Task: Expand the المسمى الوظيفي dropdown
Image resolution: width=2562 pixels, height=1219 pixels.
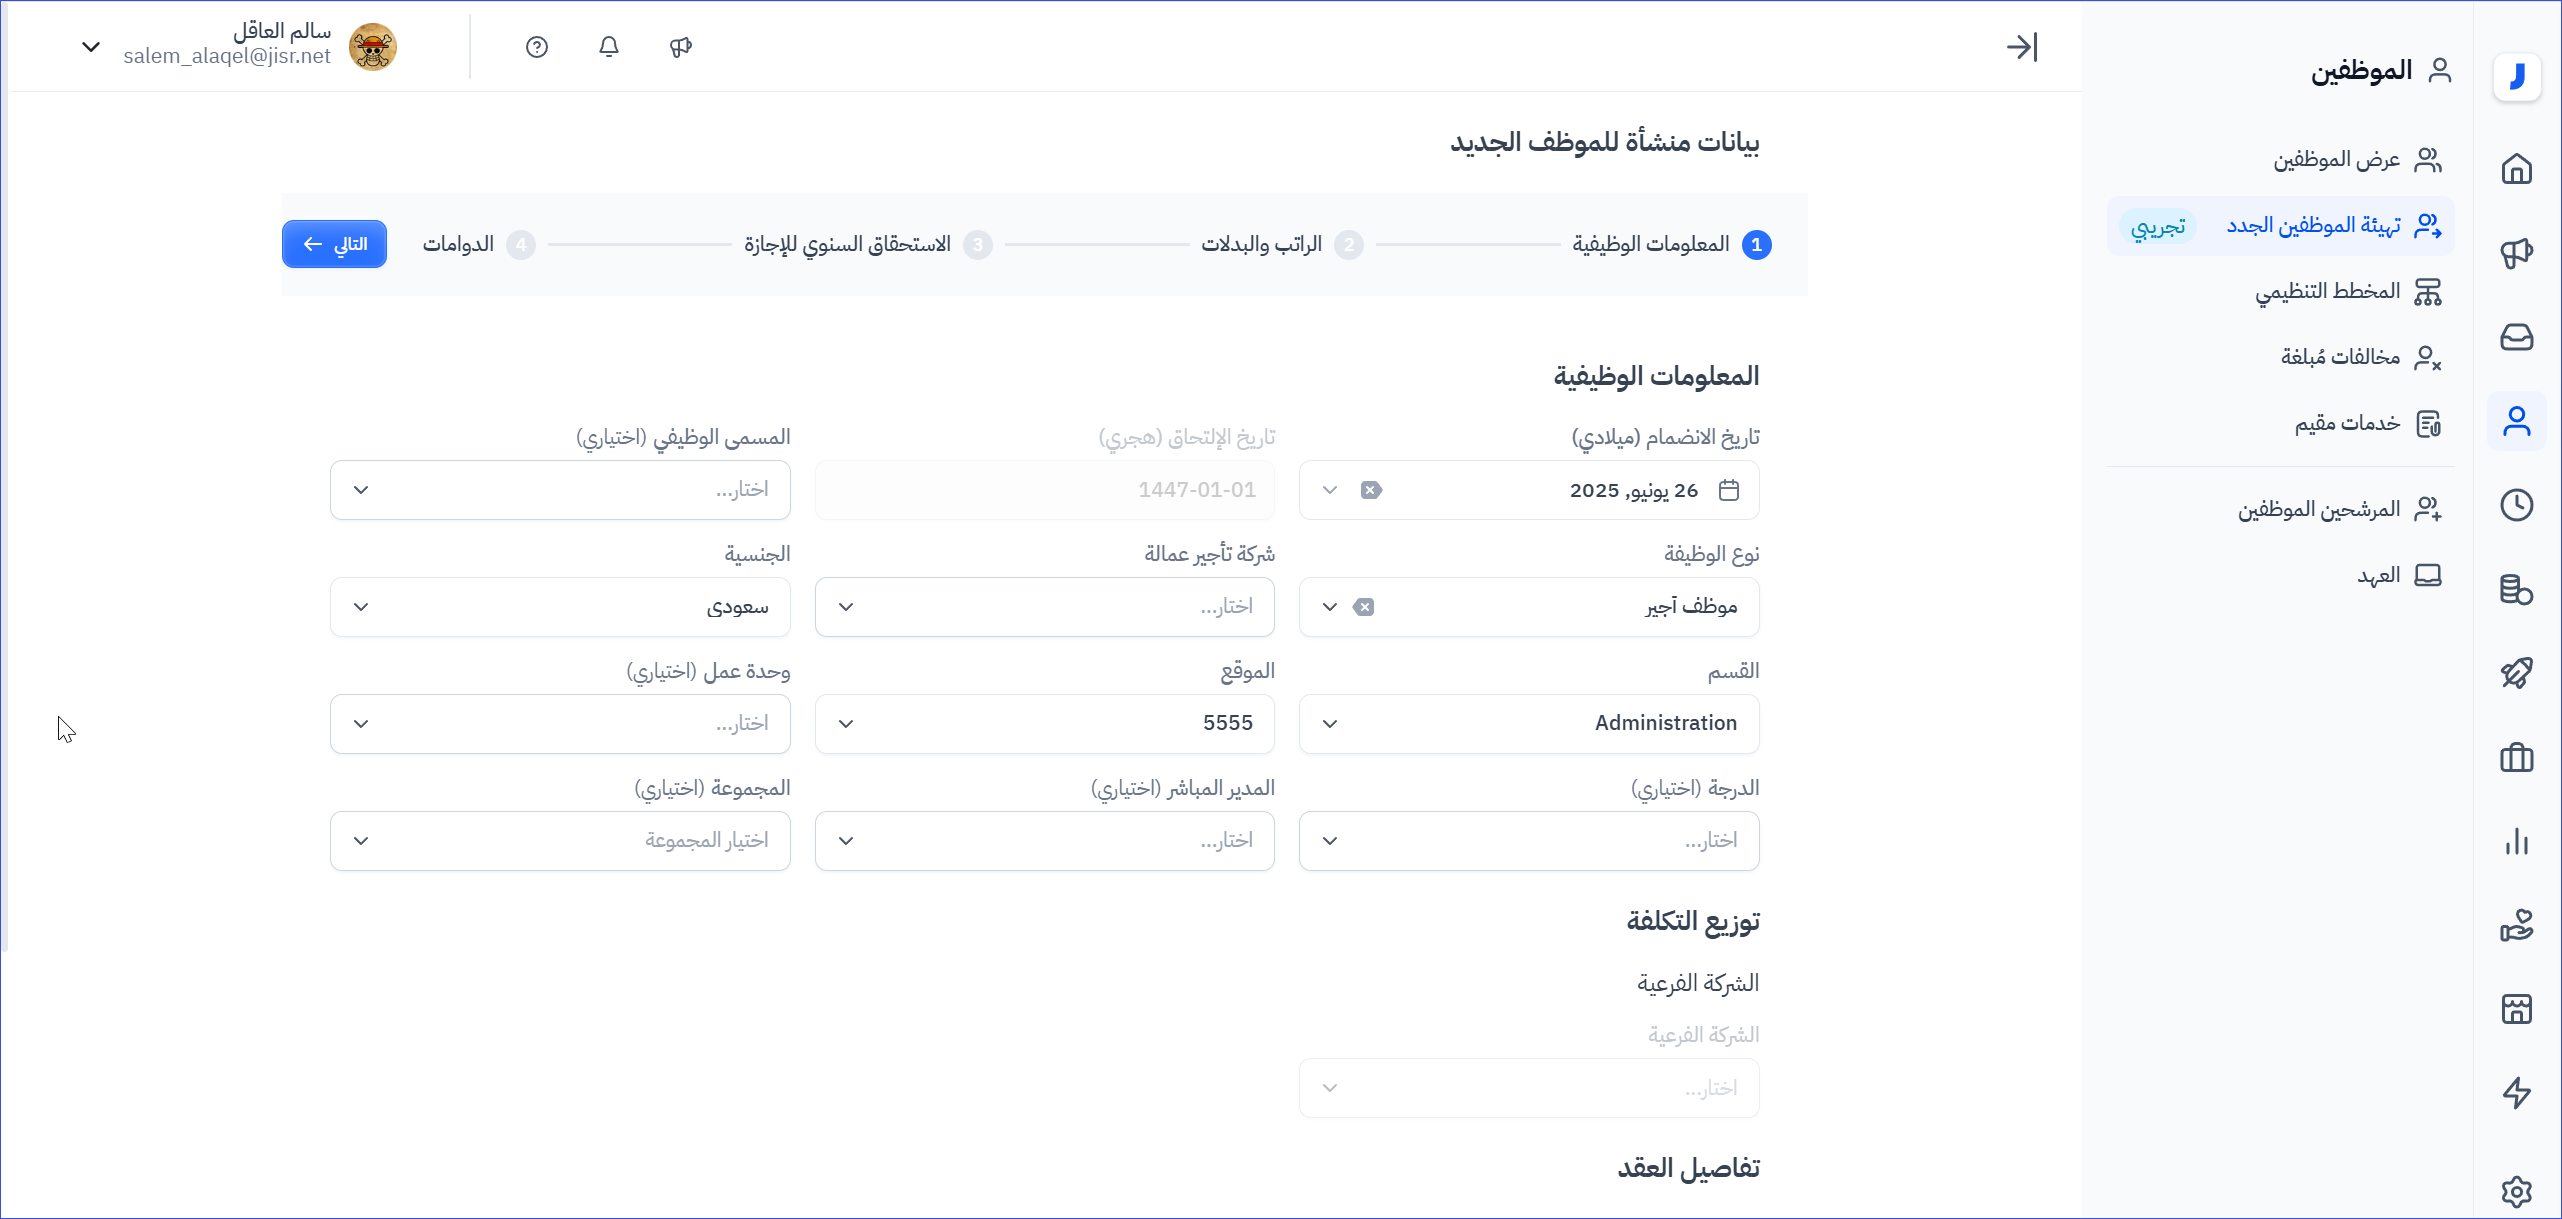Action: [560, 490]
